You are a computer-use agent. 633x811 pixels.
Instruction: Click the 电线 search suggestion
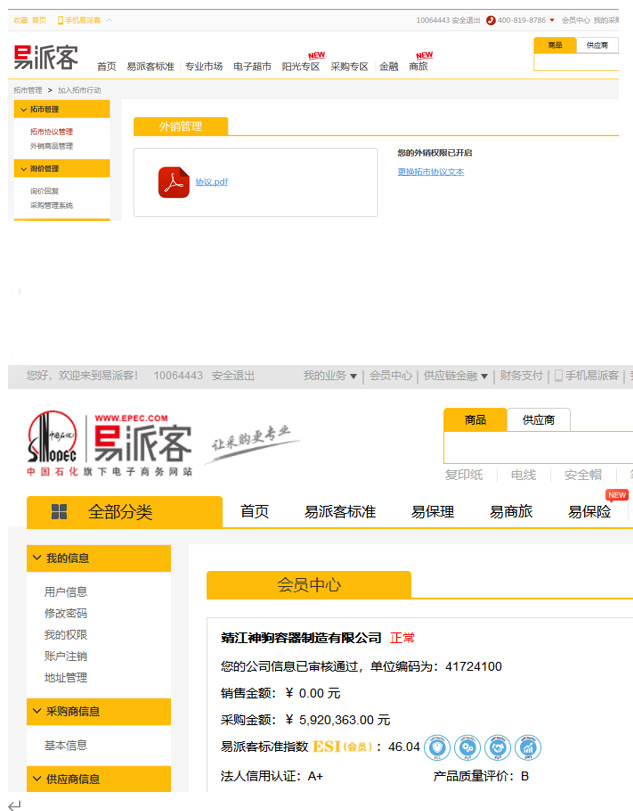(x=523, y=475)
